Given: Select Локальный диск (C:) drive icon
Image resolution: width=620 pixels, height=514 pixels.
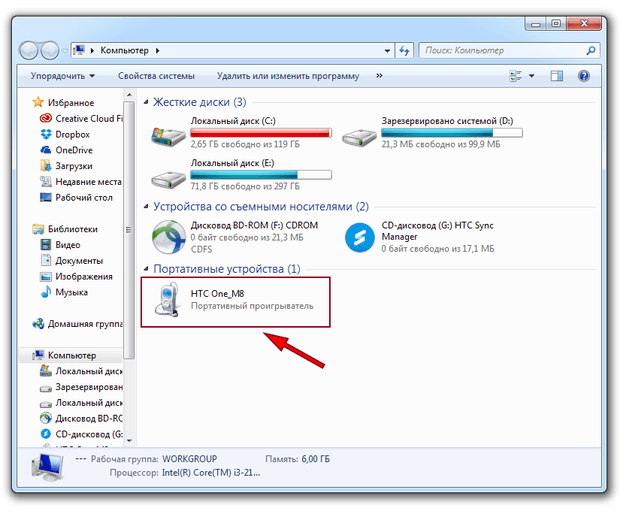Looking at the screenshot, I should (168, 136).
